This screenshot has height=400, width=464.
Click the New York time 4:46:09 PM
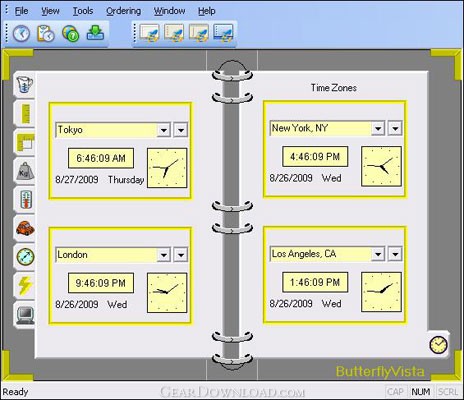[315, 157]
